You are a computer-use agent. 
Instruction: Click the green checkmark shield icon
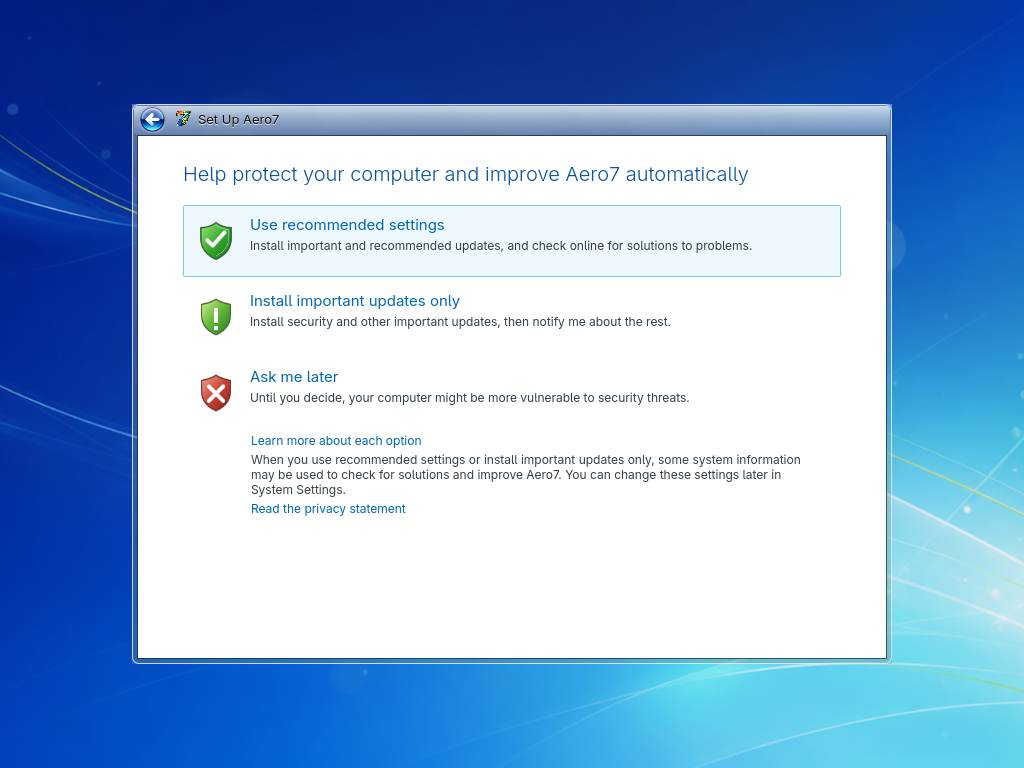216,241
